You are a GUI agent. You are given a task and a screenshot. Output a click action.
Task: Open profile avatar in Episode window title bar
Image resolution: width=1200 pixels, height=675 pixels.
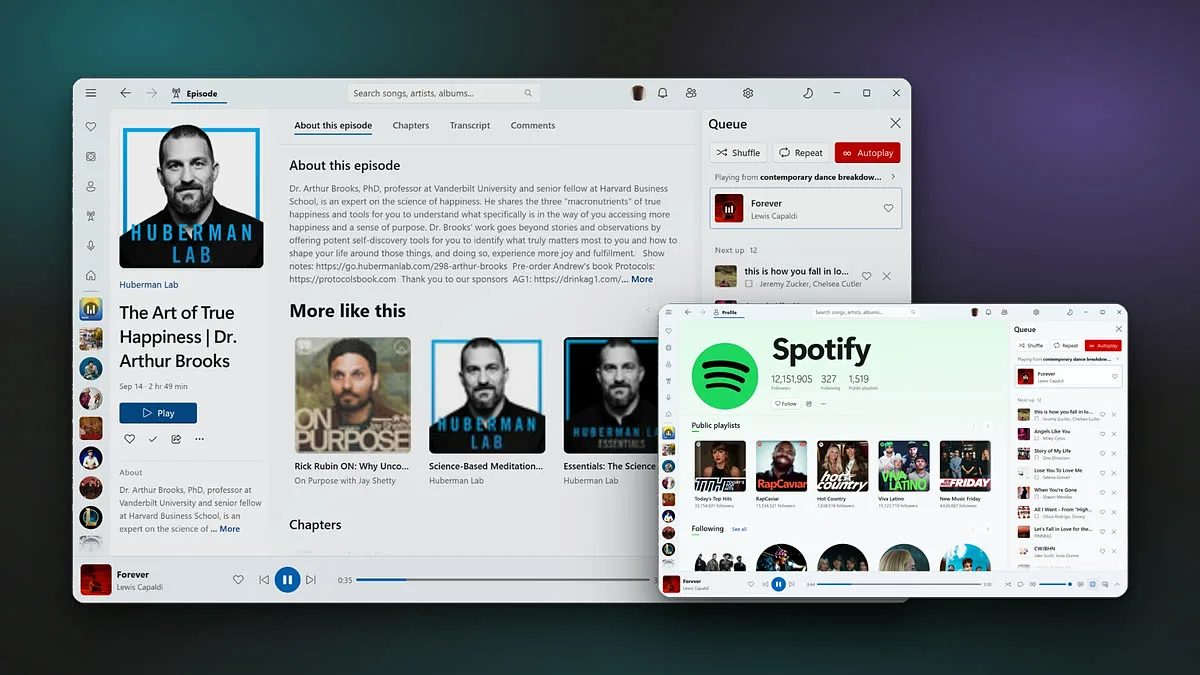(x=638, y=93)
